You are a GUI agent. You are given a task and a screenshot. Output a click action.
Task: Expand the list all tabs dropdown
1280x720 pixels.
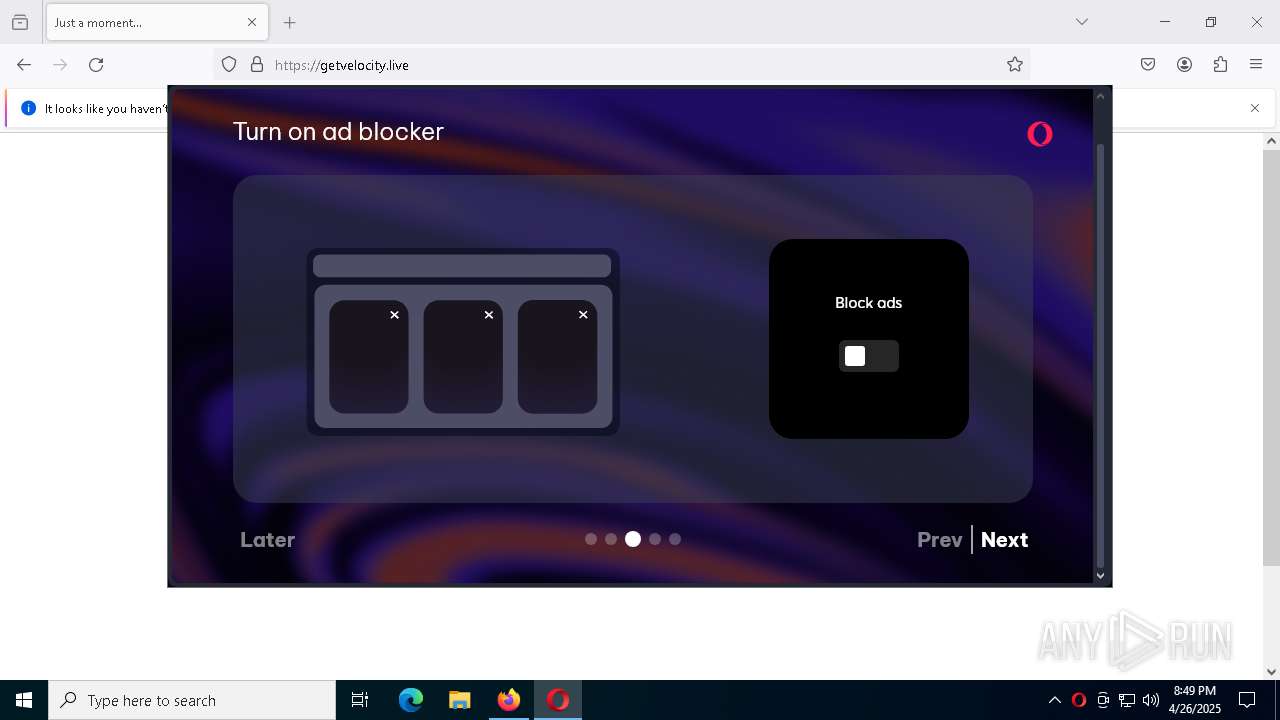click(x=1082, y=22)
